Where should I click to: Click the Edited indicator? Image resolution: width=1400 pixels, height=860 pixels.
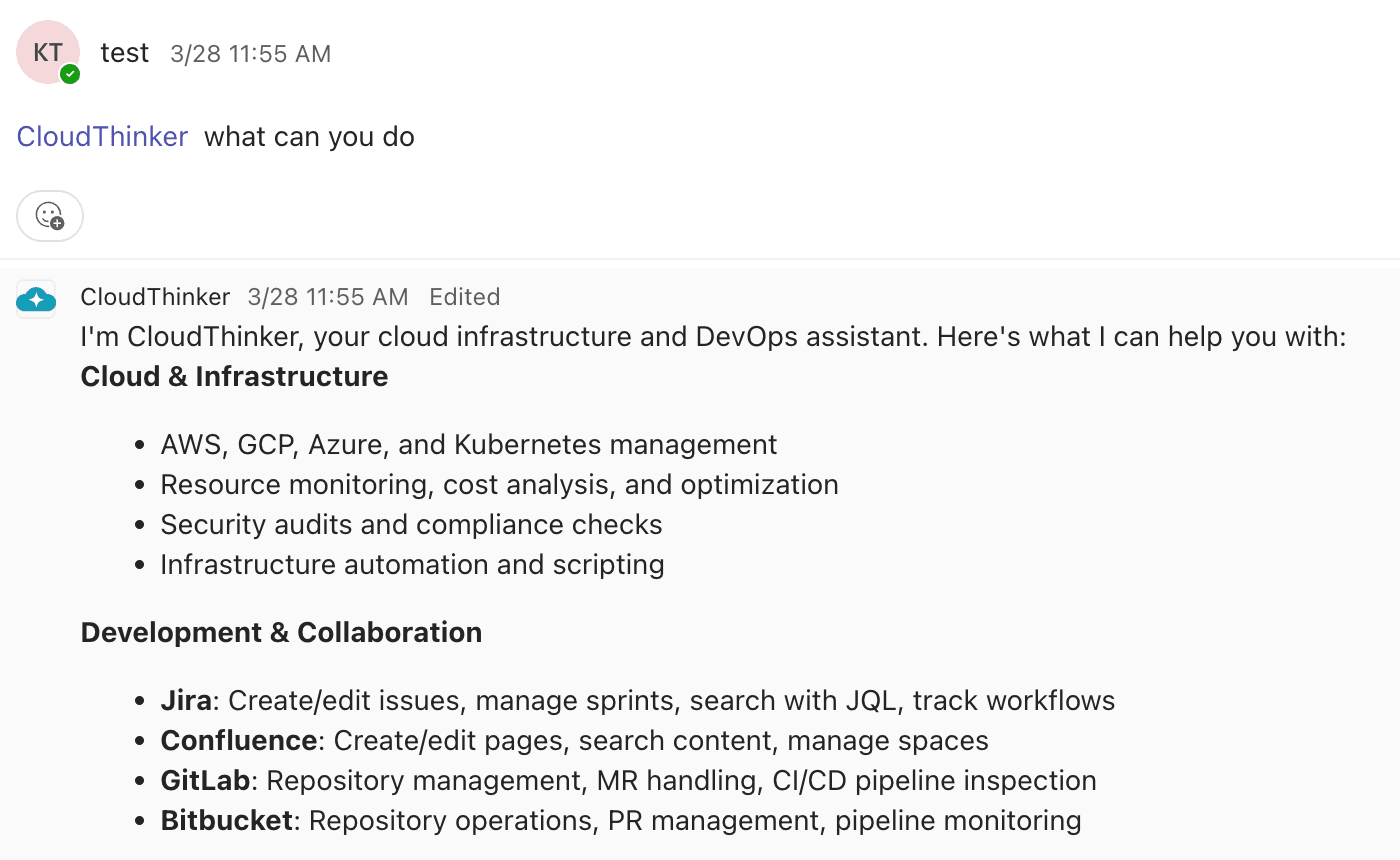pyautogui.click(x=464, y=296)
